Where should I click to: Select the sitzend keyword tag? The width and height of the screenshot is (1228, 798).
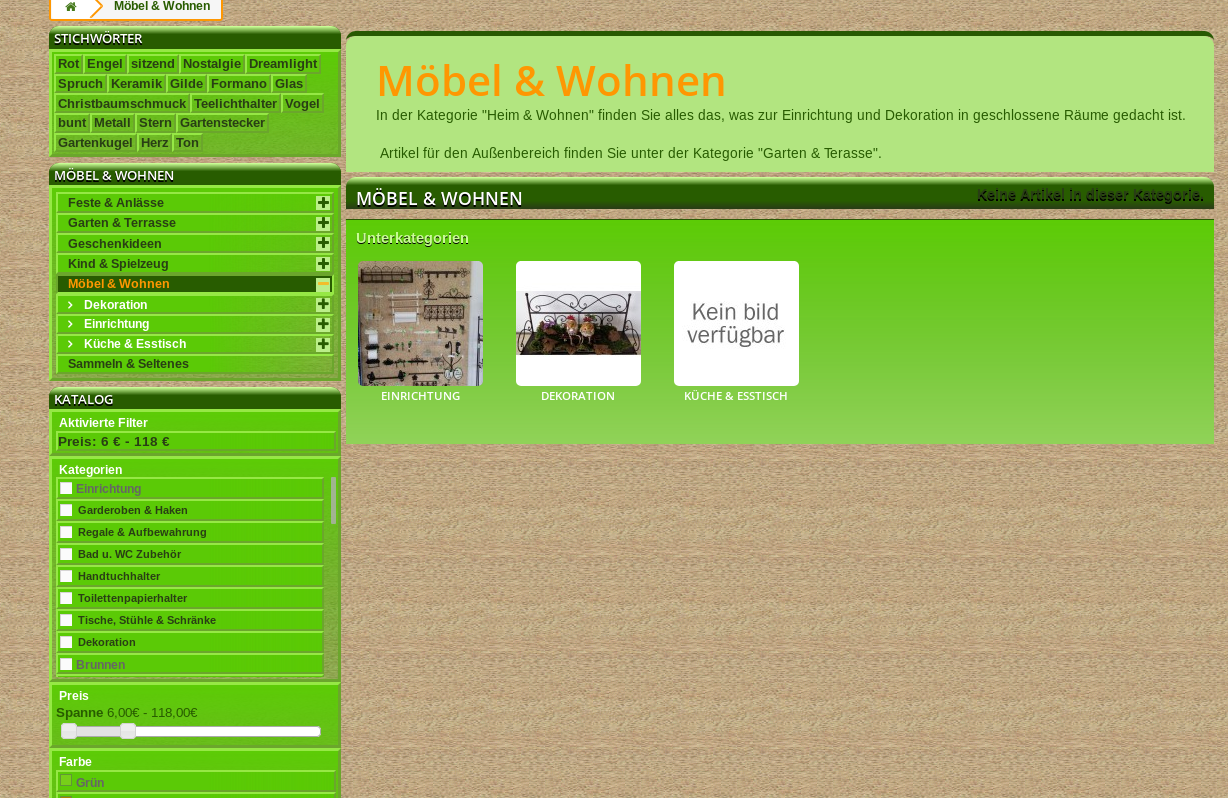153,64
